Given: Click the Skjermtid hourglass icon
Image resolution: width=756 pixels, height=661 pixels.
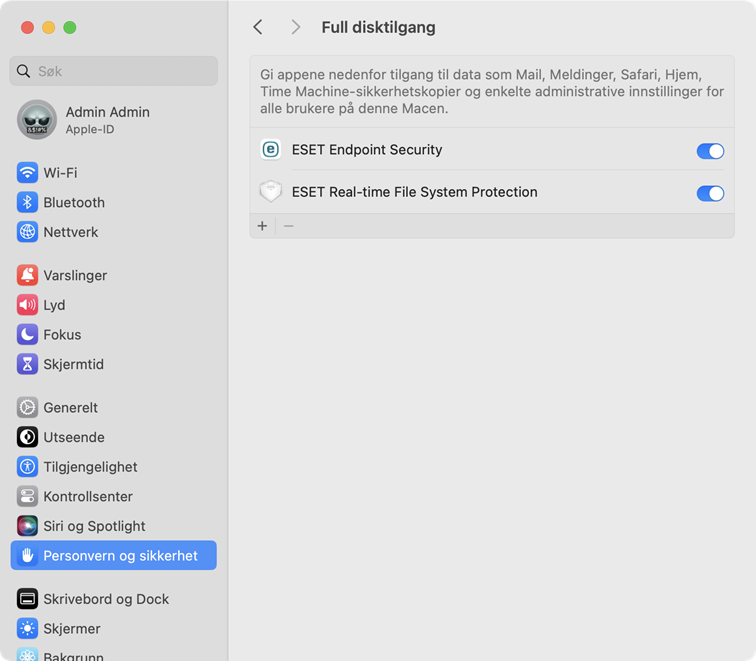Looking at the screenshot, I should pos(27,364).
